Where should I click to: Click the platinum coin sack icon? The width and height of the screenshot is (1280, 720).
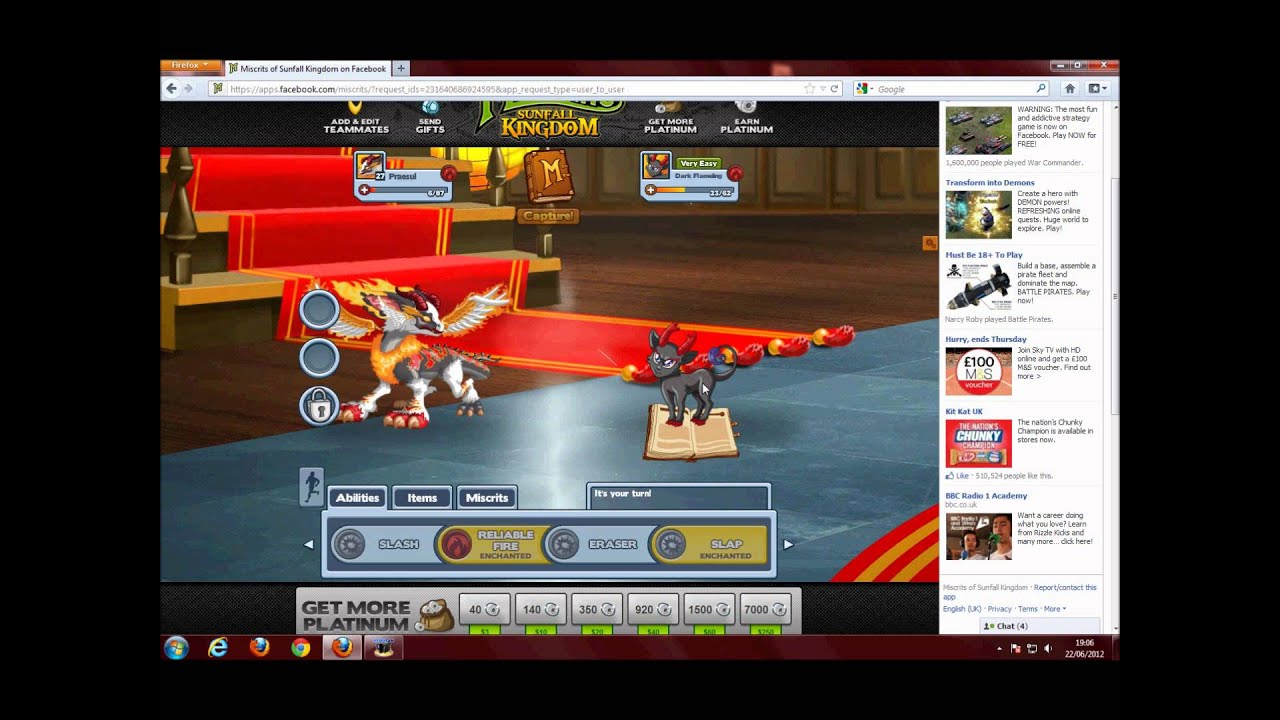pos(435,615)
